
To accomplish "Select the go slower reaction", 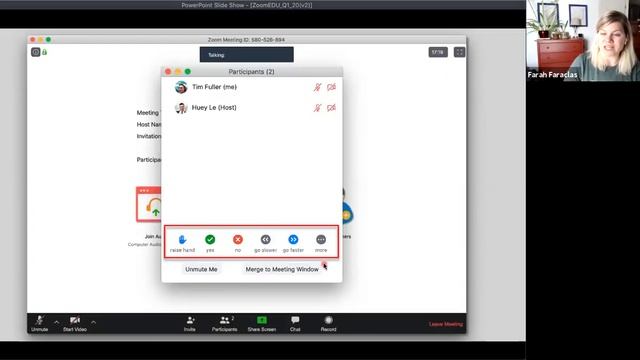I will pyautogui.click(x=266, y=240).
